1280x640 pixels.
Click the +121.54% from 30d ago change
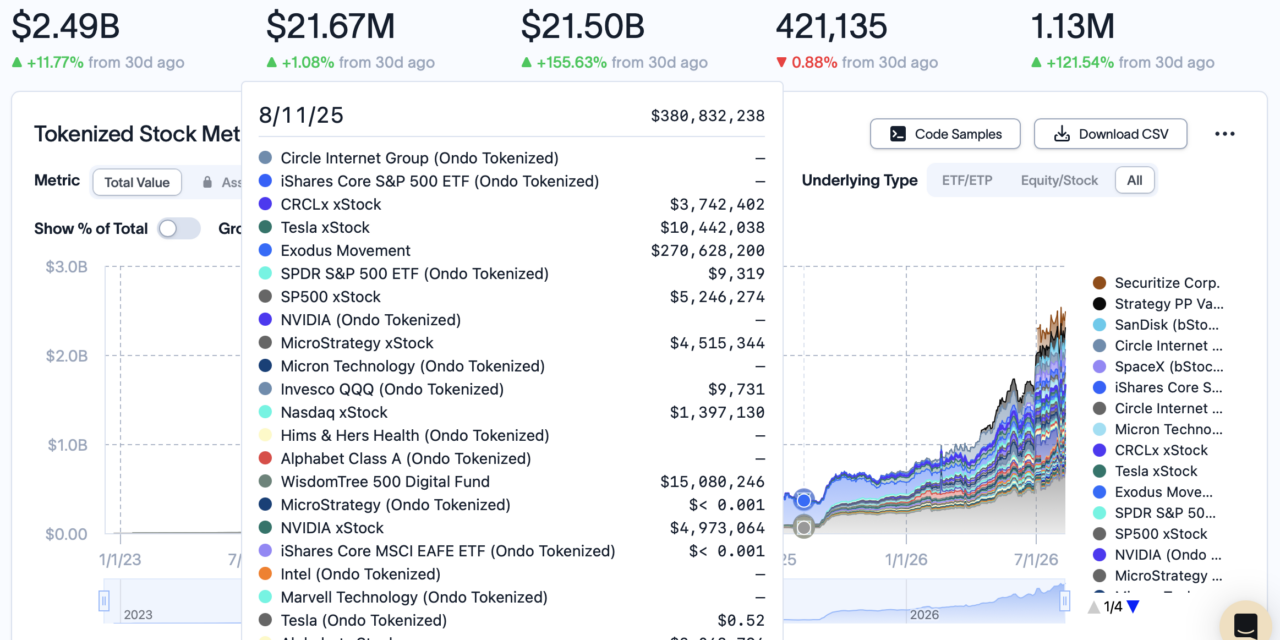pos(1123,62)
